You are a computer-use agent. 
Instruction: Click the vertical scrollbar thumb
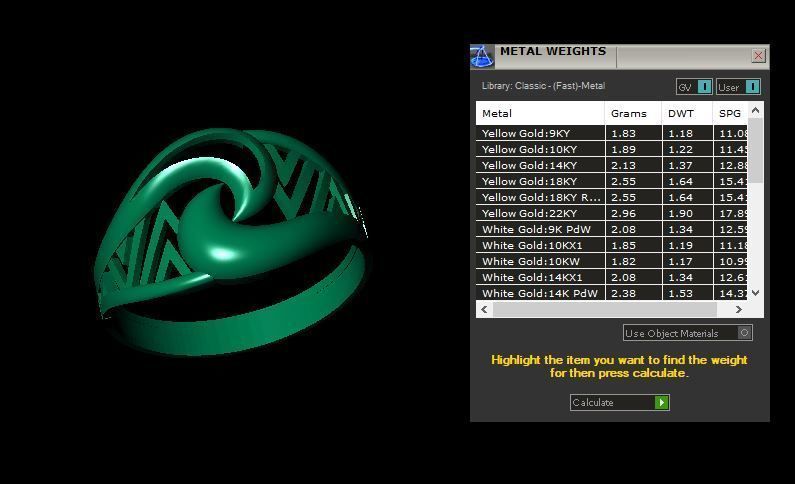tap(755, 151)
